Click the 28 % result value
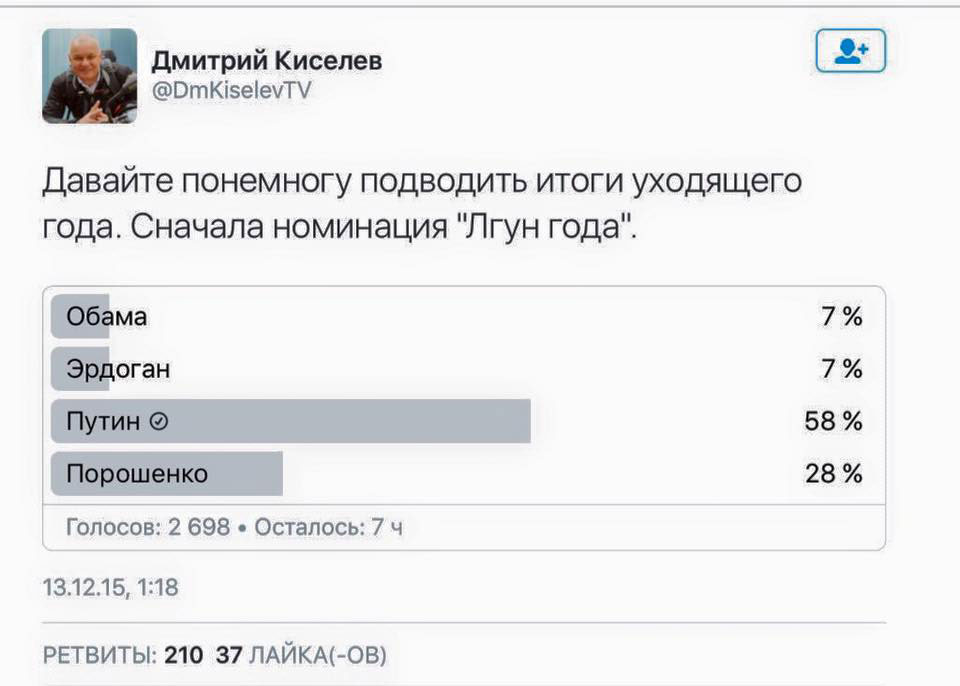This screenshot has height=686, width=960. coord(833,474)
